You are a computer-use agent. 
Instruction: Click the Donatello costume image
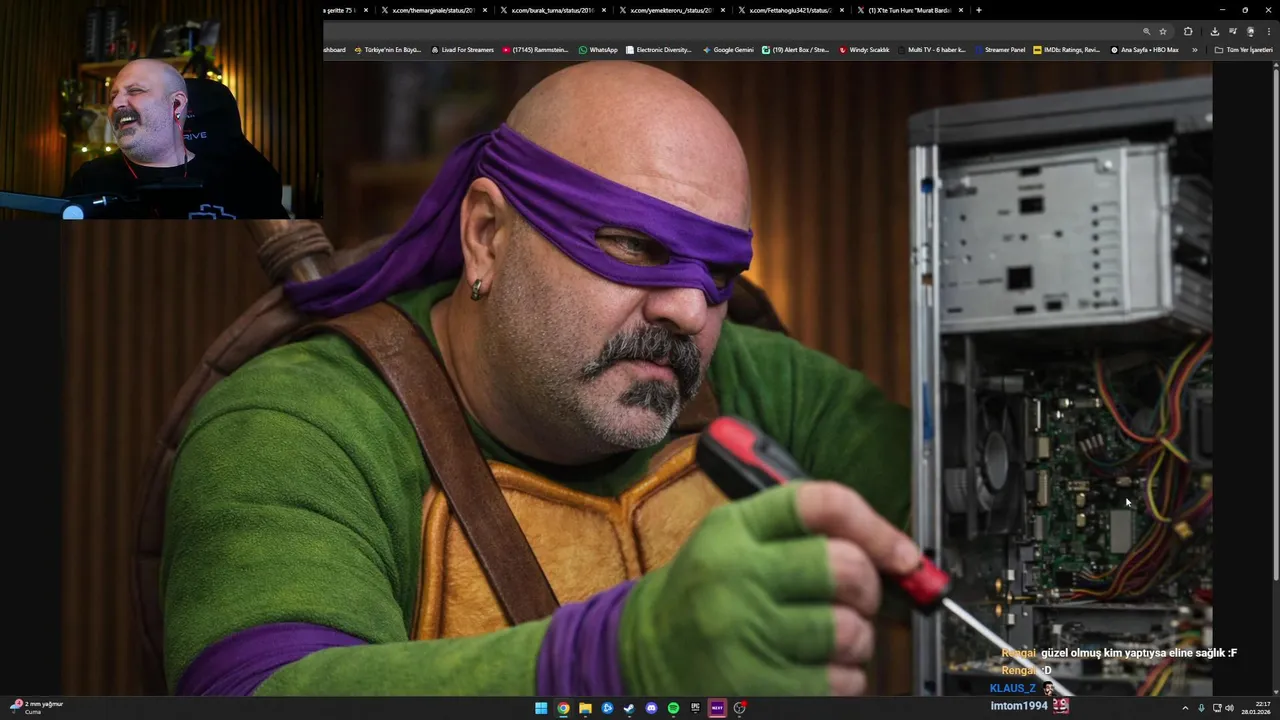click(x=636, y=378)
